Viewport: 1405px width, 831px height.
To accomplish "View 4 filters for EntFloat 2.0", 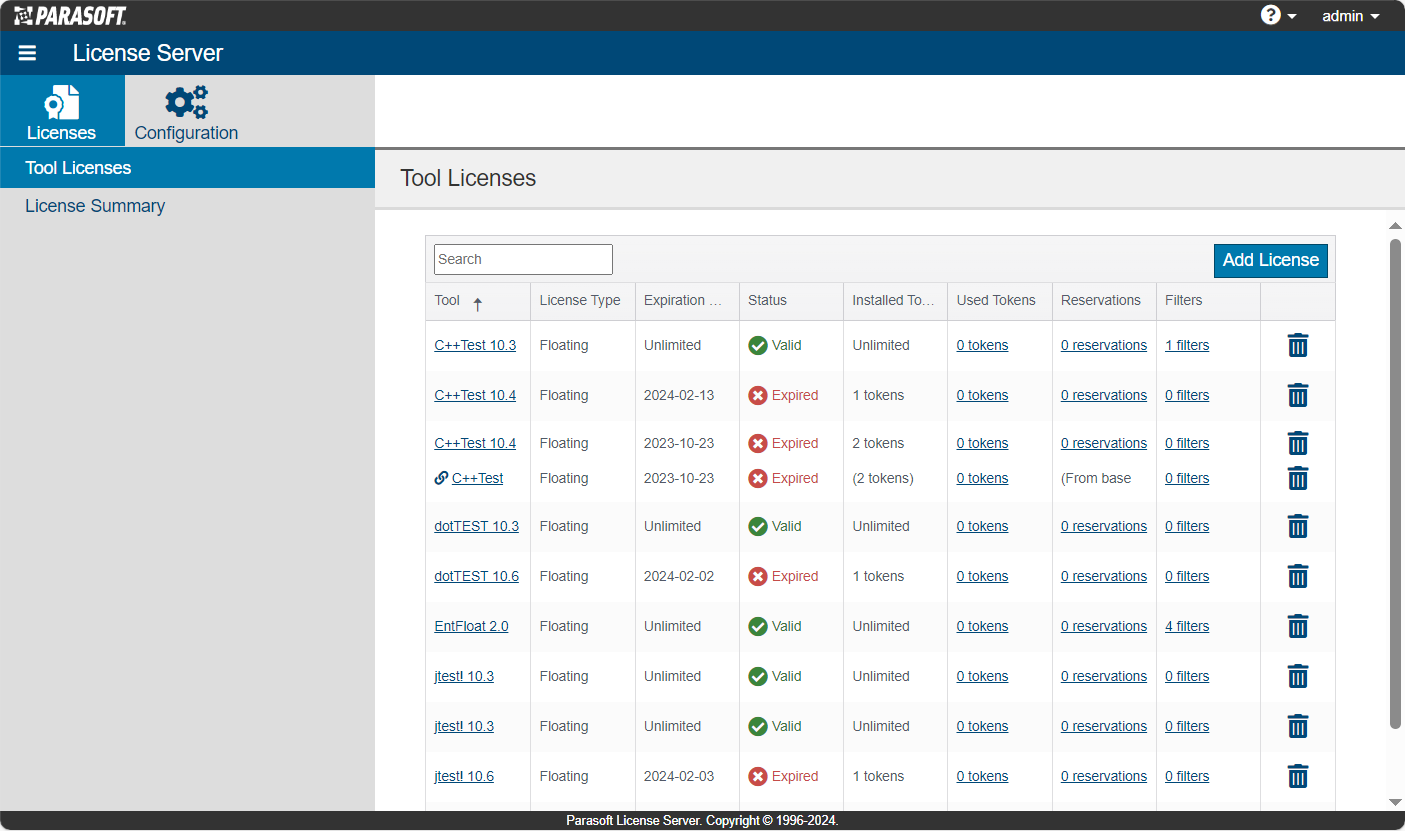I will [x=1187, y=626].
